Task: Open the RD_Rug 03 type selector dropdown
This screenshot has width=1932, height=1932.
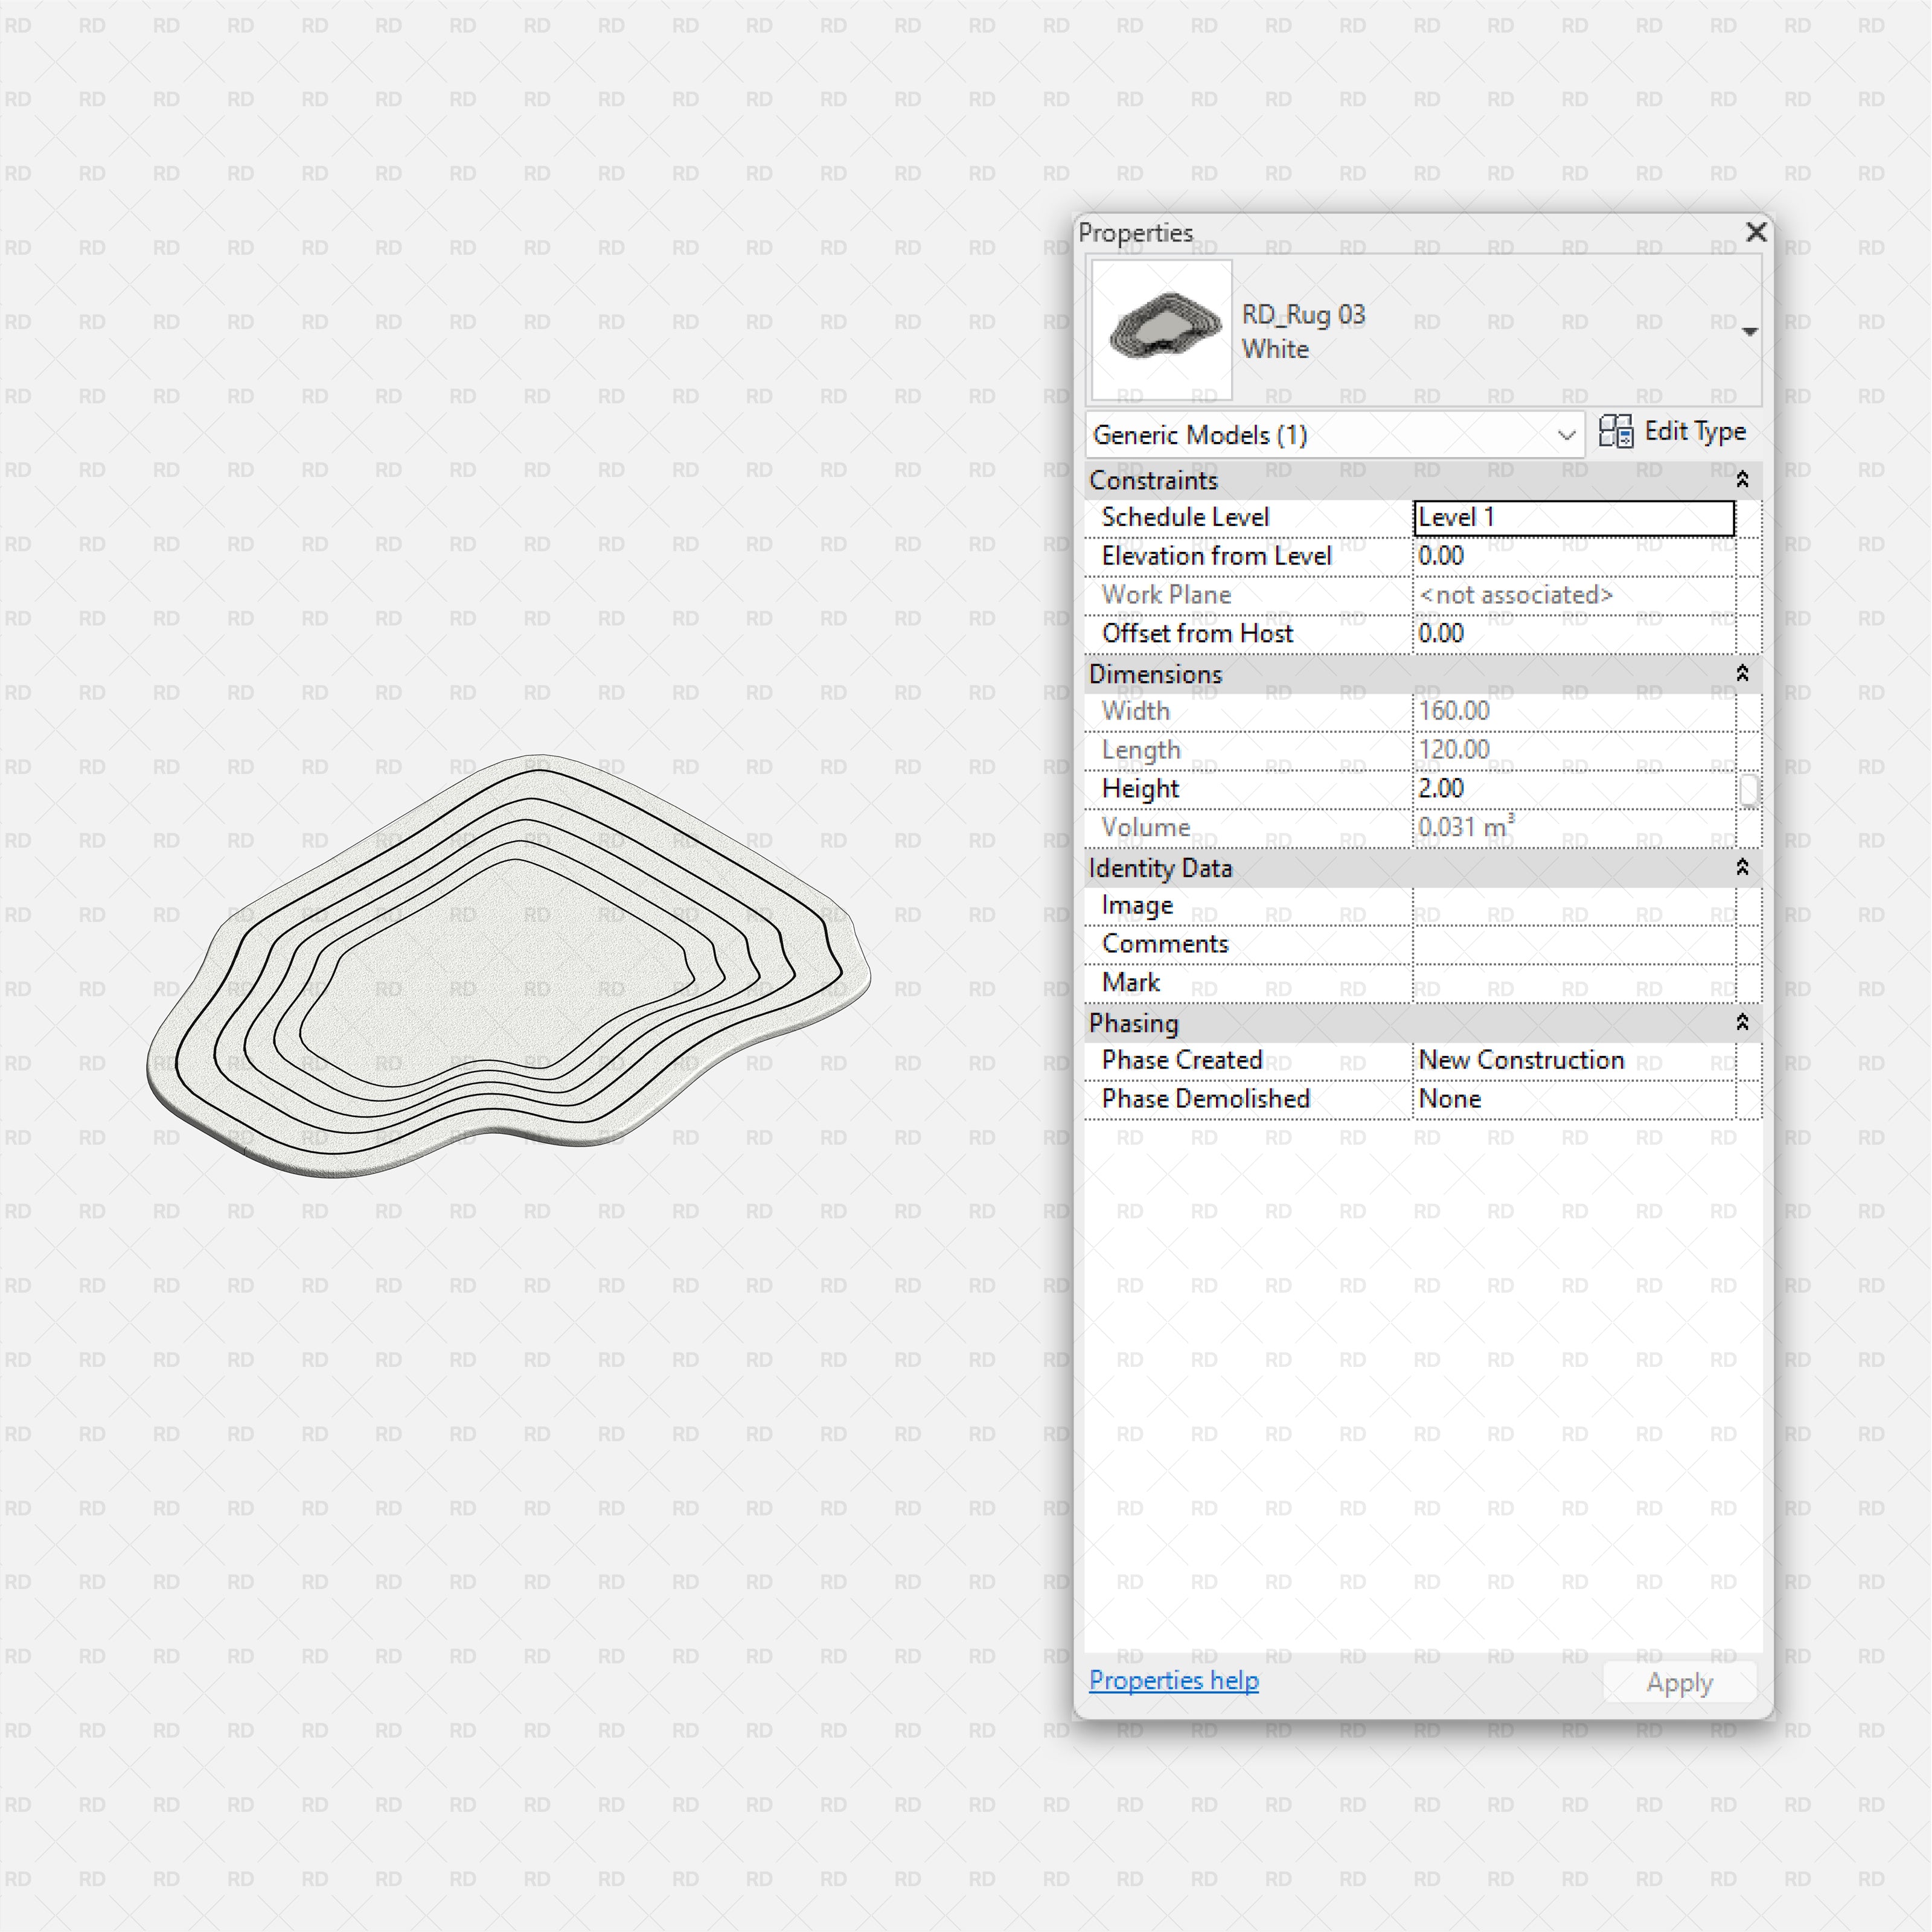Action: [x=1749, y=332]
